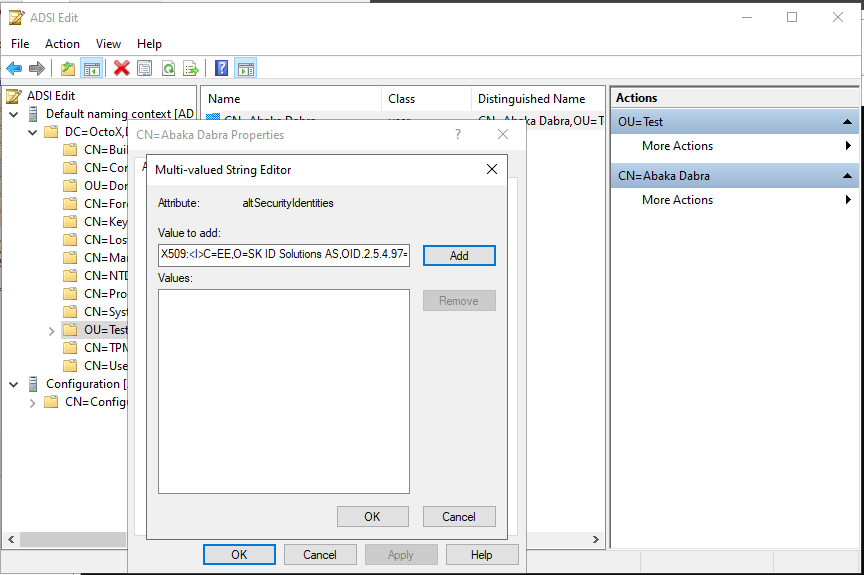
Task: Click the OU=Test folder icon
Action: 70,330
